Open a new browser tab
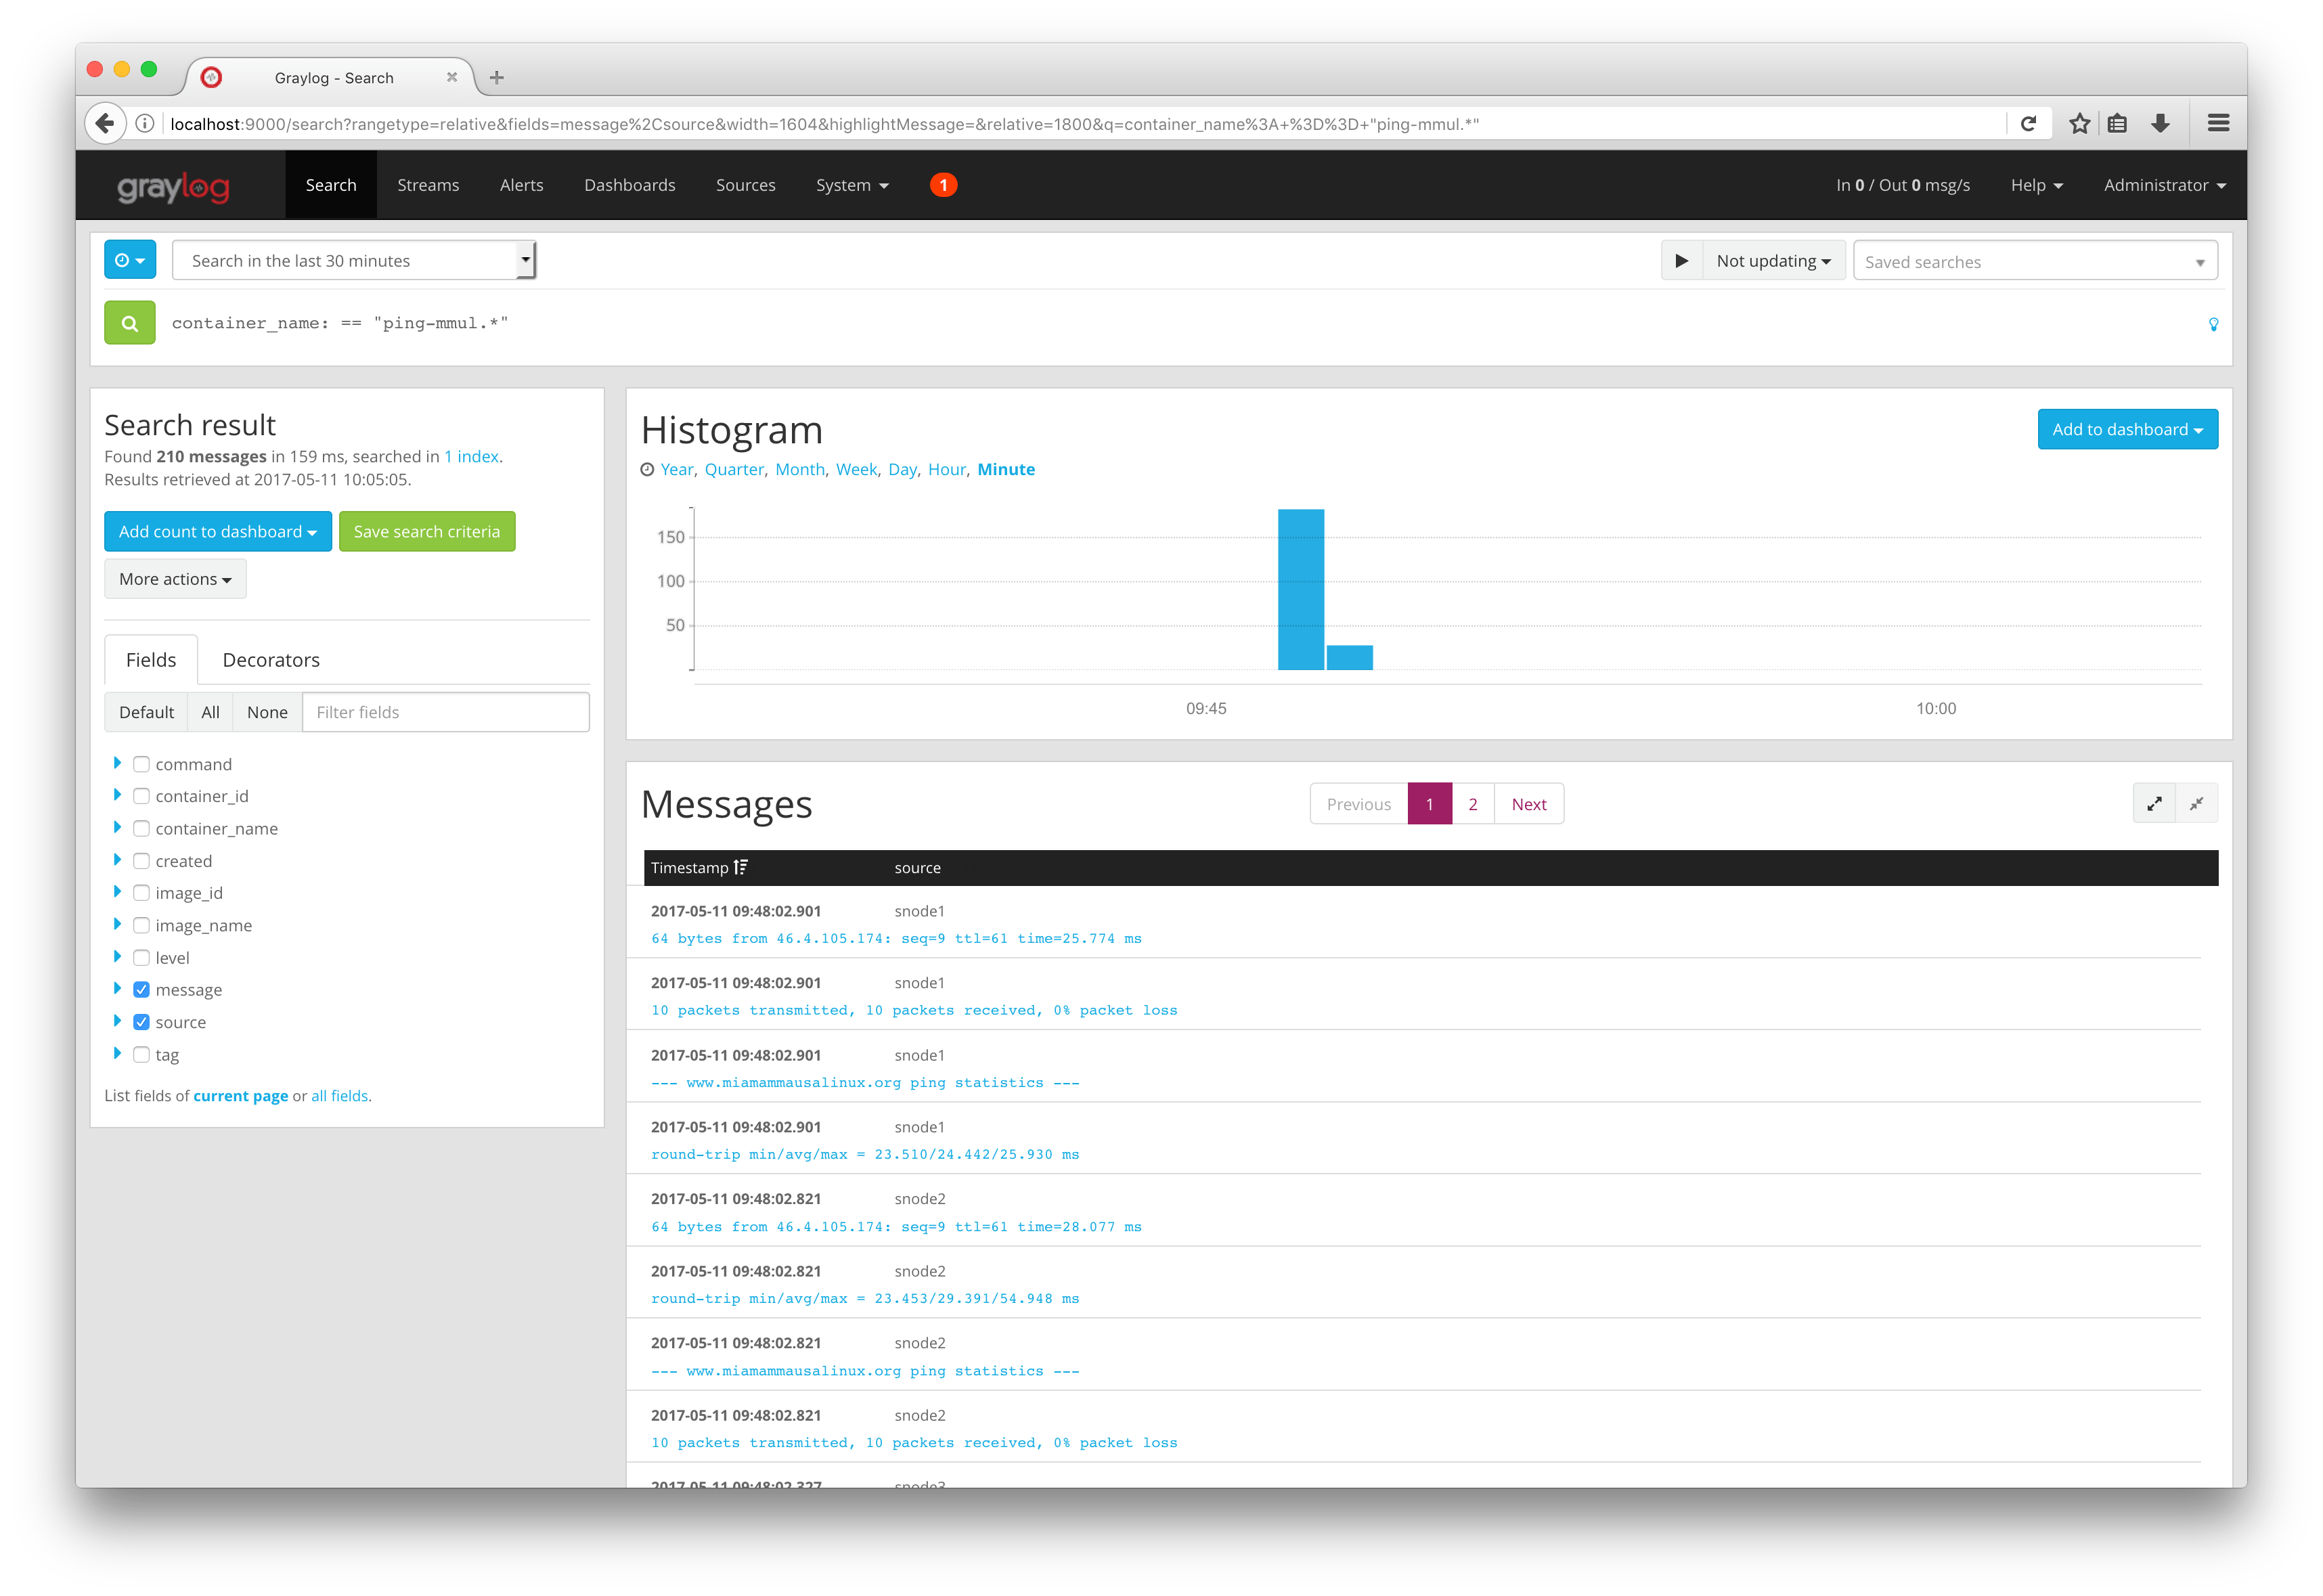 point(497,77)
